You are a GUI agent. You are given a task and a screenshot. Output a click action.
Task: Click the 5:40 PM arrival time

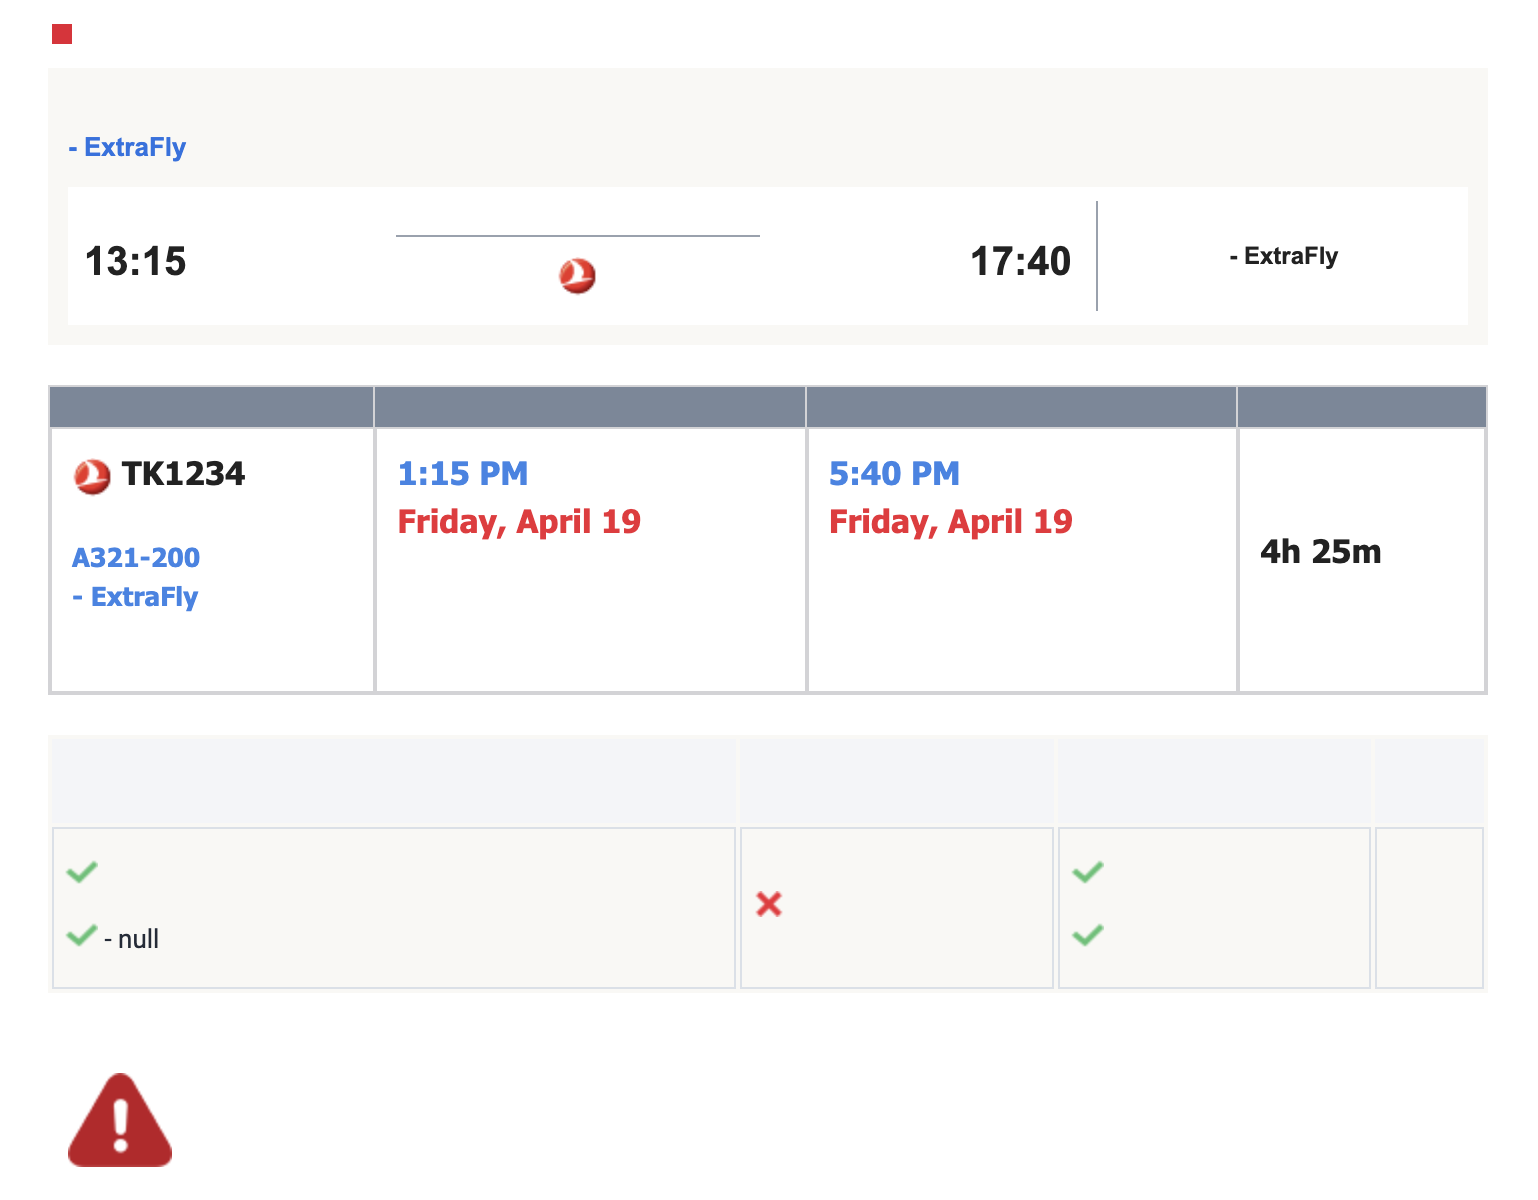tap(894, 473)
